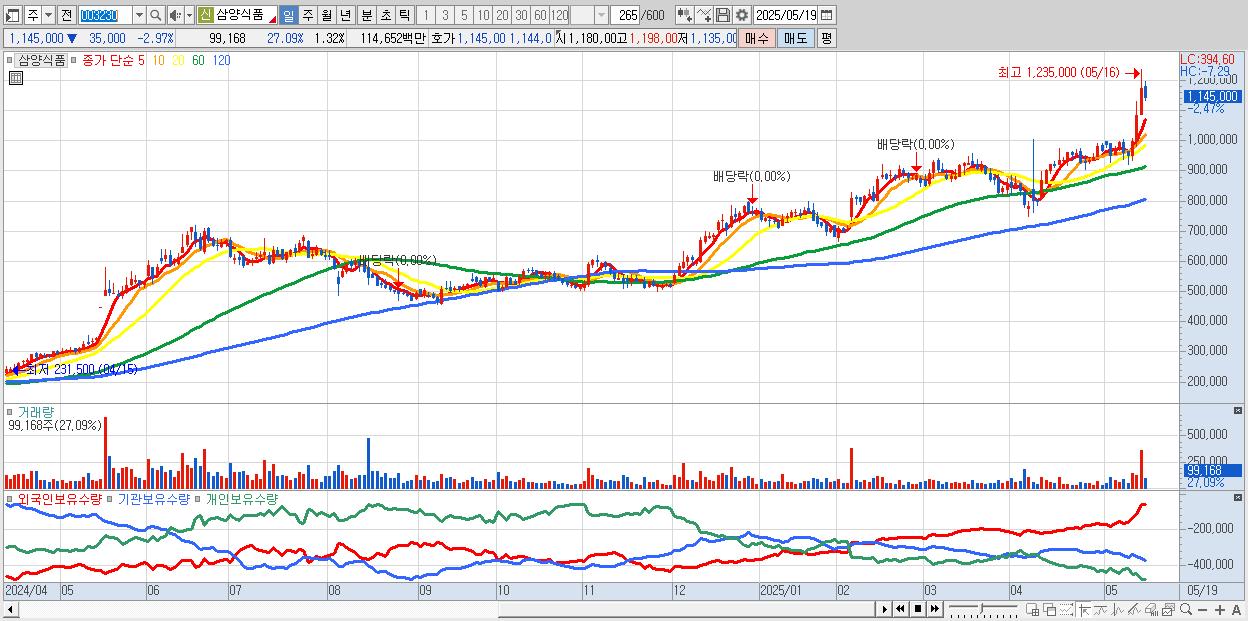Switch to the 월 monthly chart period

327,15
